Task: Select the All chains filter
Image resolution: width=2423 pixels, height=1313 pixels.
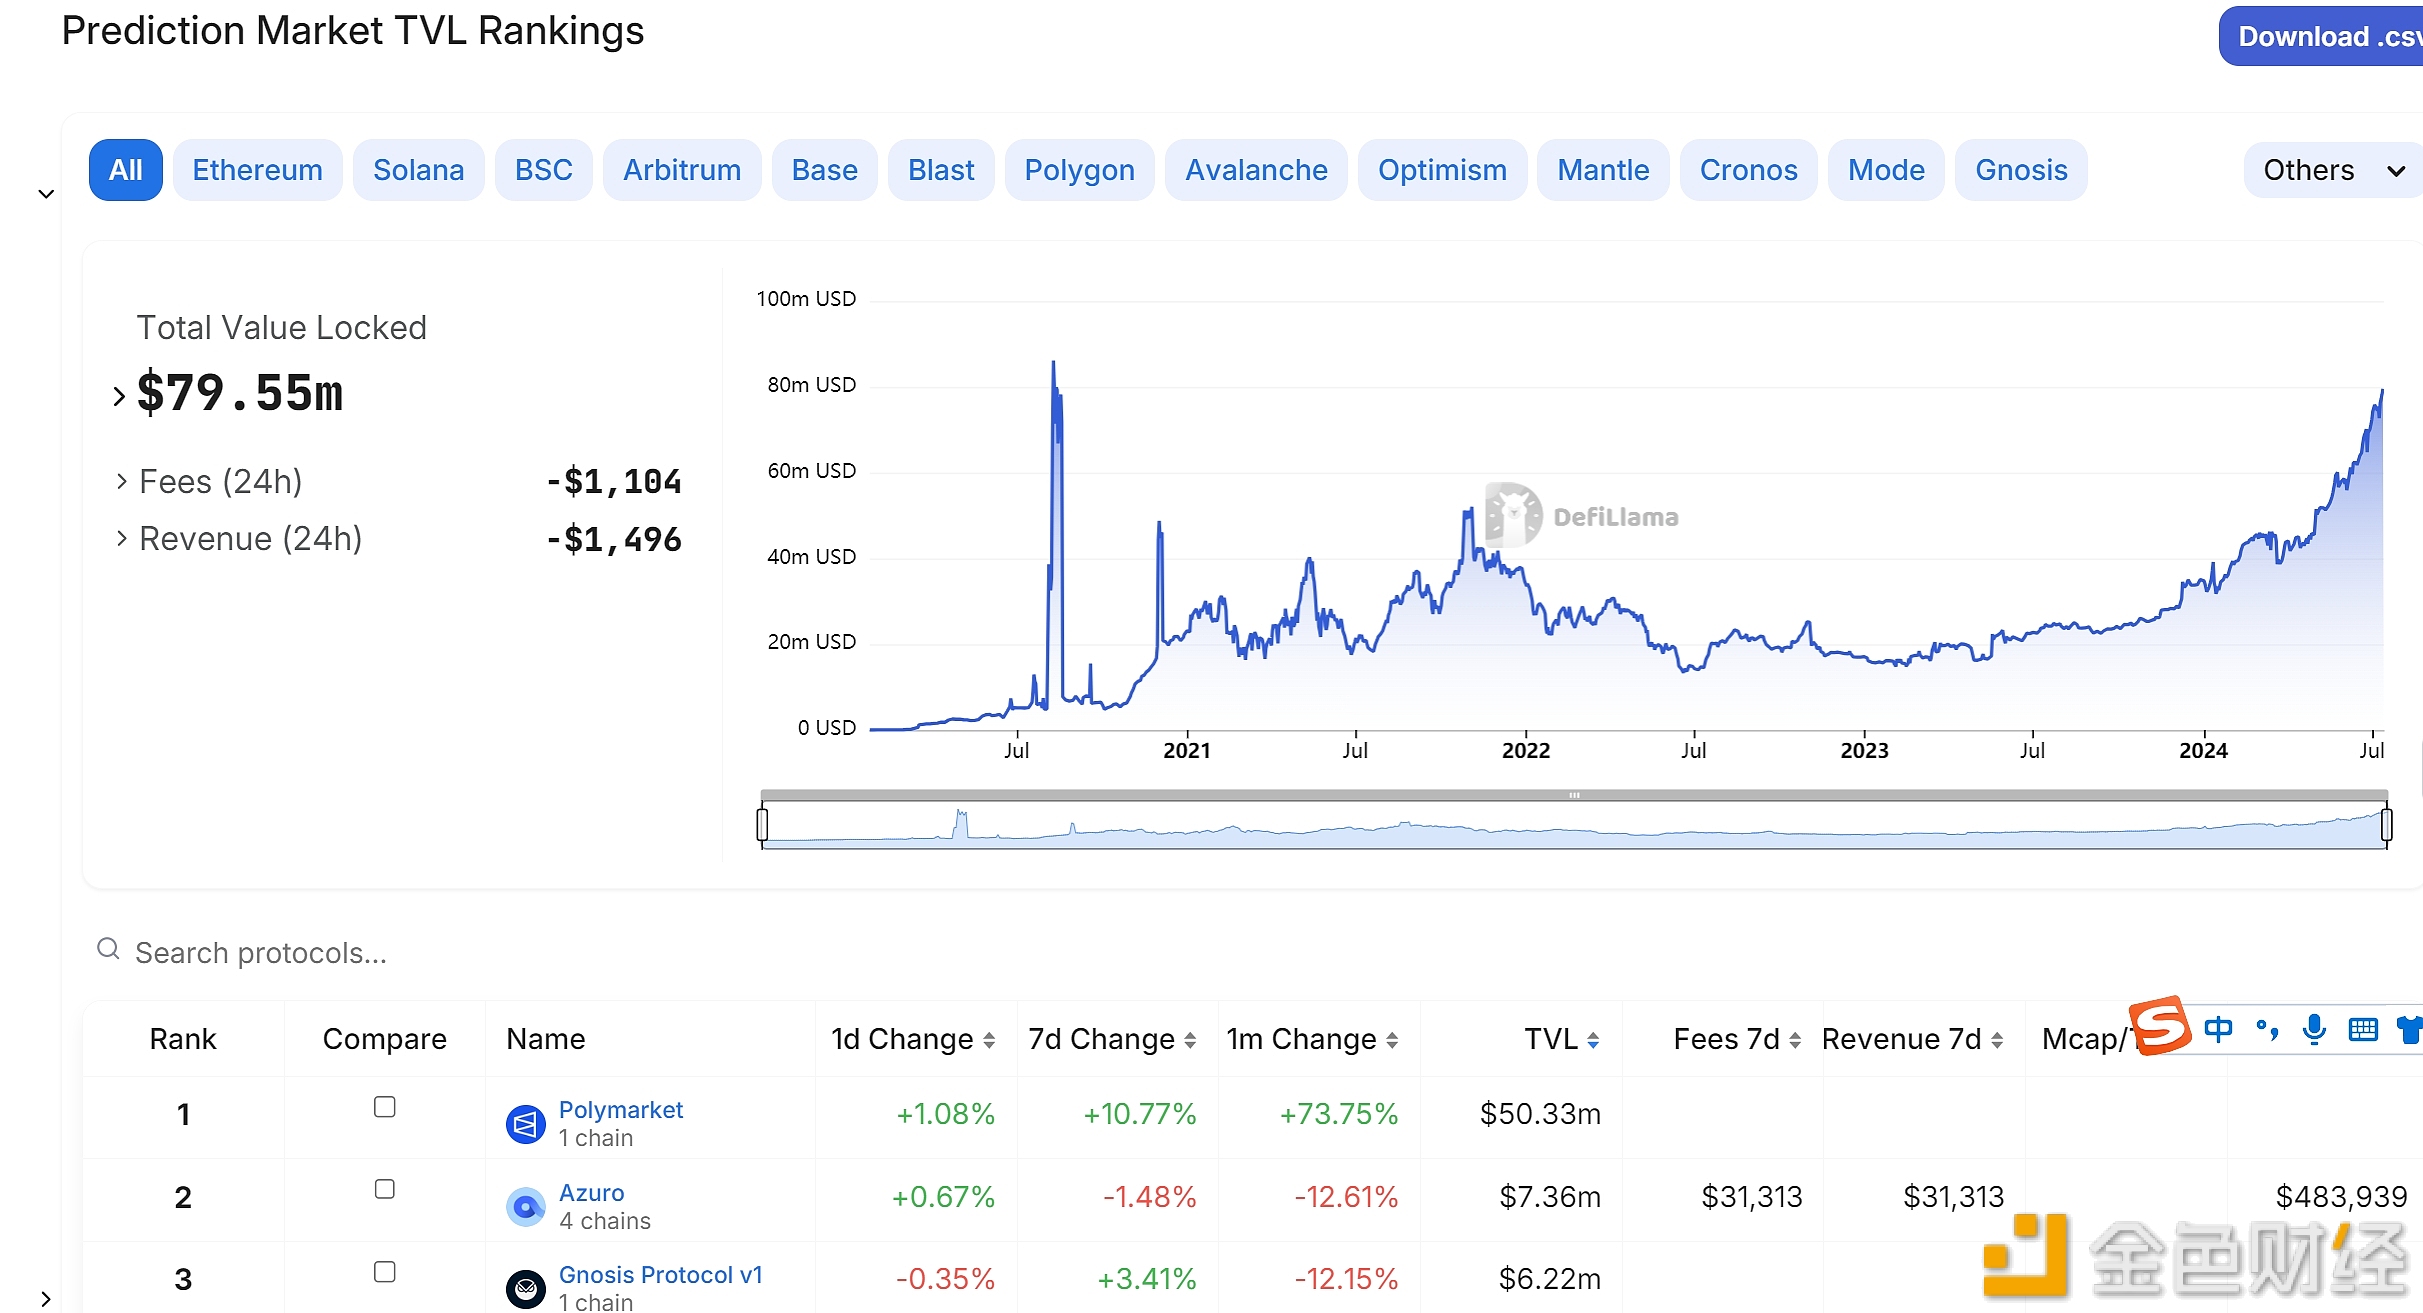Action: 126,170
